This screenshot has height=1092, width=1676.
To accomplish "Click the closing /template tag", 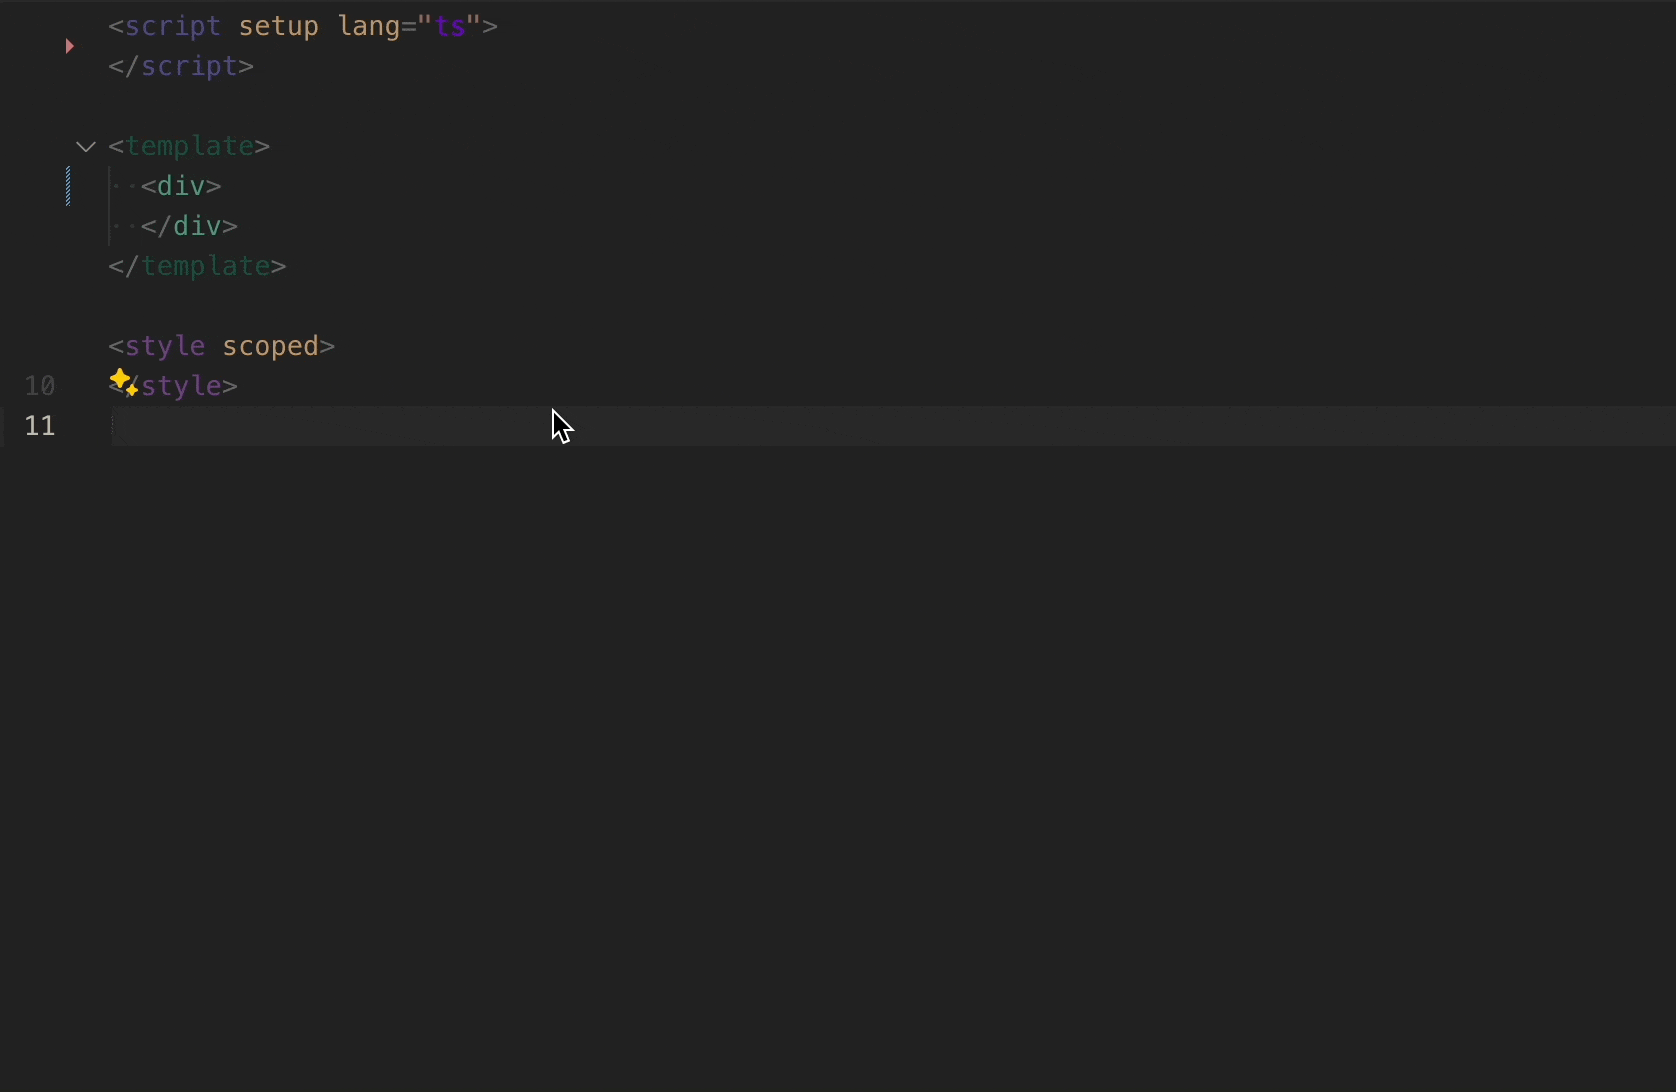I will (x=204, y=266).
